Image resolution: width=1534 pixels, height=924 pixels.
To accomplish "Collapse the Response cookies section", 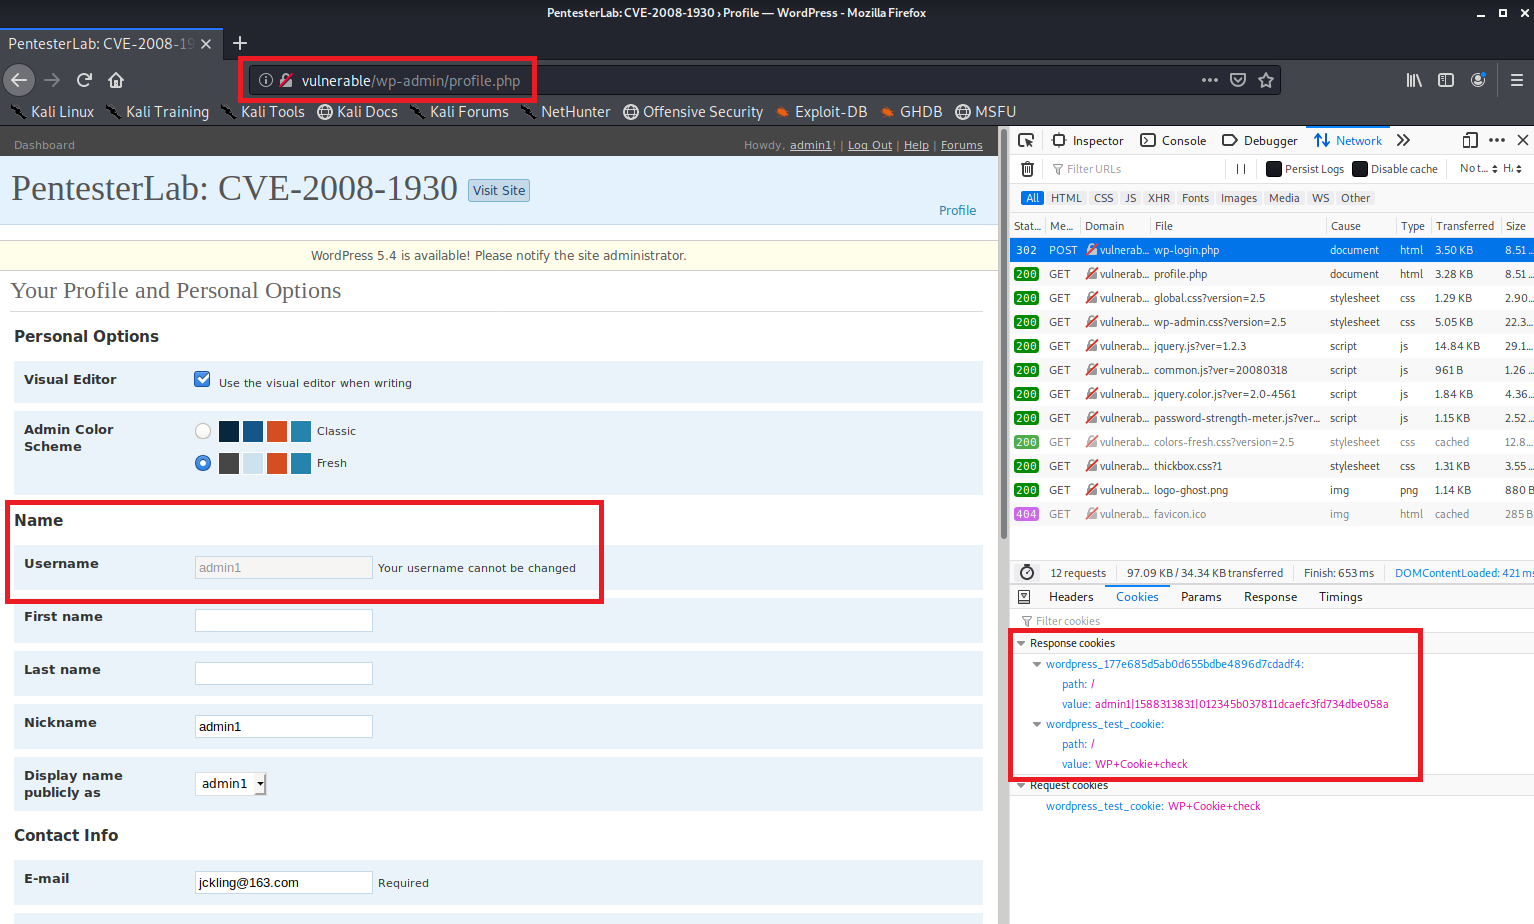I will click(1021, 643).
